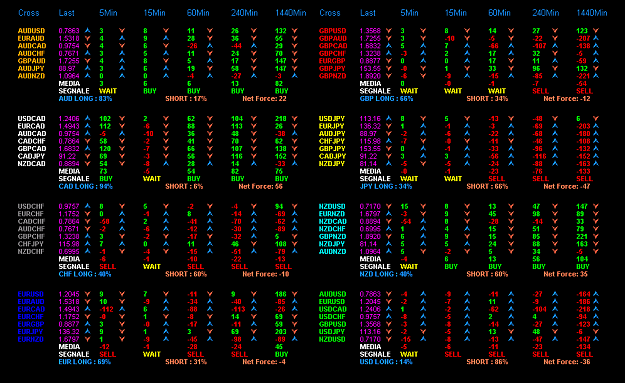Click the arrow after the 1440Min value 132 for AUDUSD in the AUD panel
This screenshot has height=383, width=625.
coord(295,31)
